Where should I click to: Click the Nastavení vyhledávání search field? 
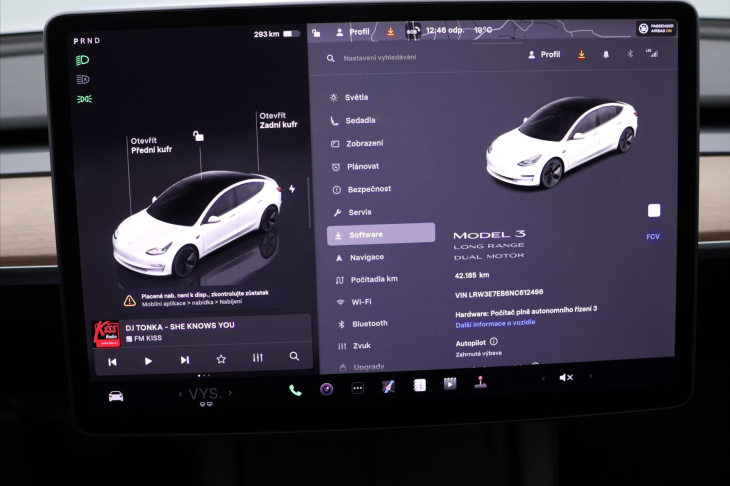[379, 58]
